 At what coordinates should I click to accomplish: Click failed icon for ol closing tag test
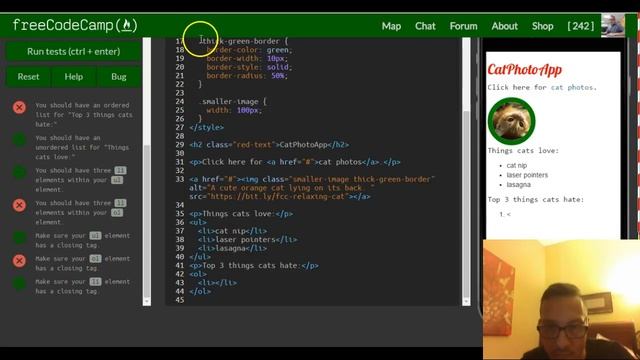click(x=19, y=260)
